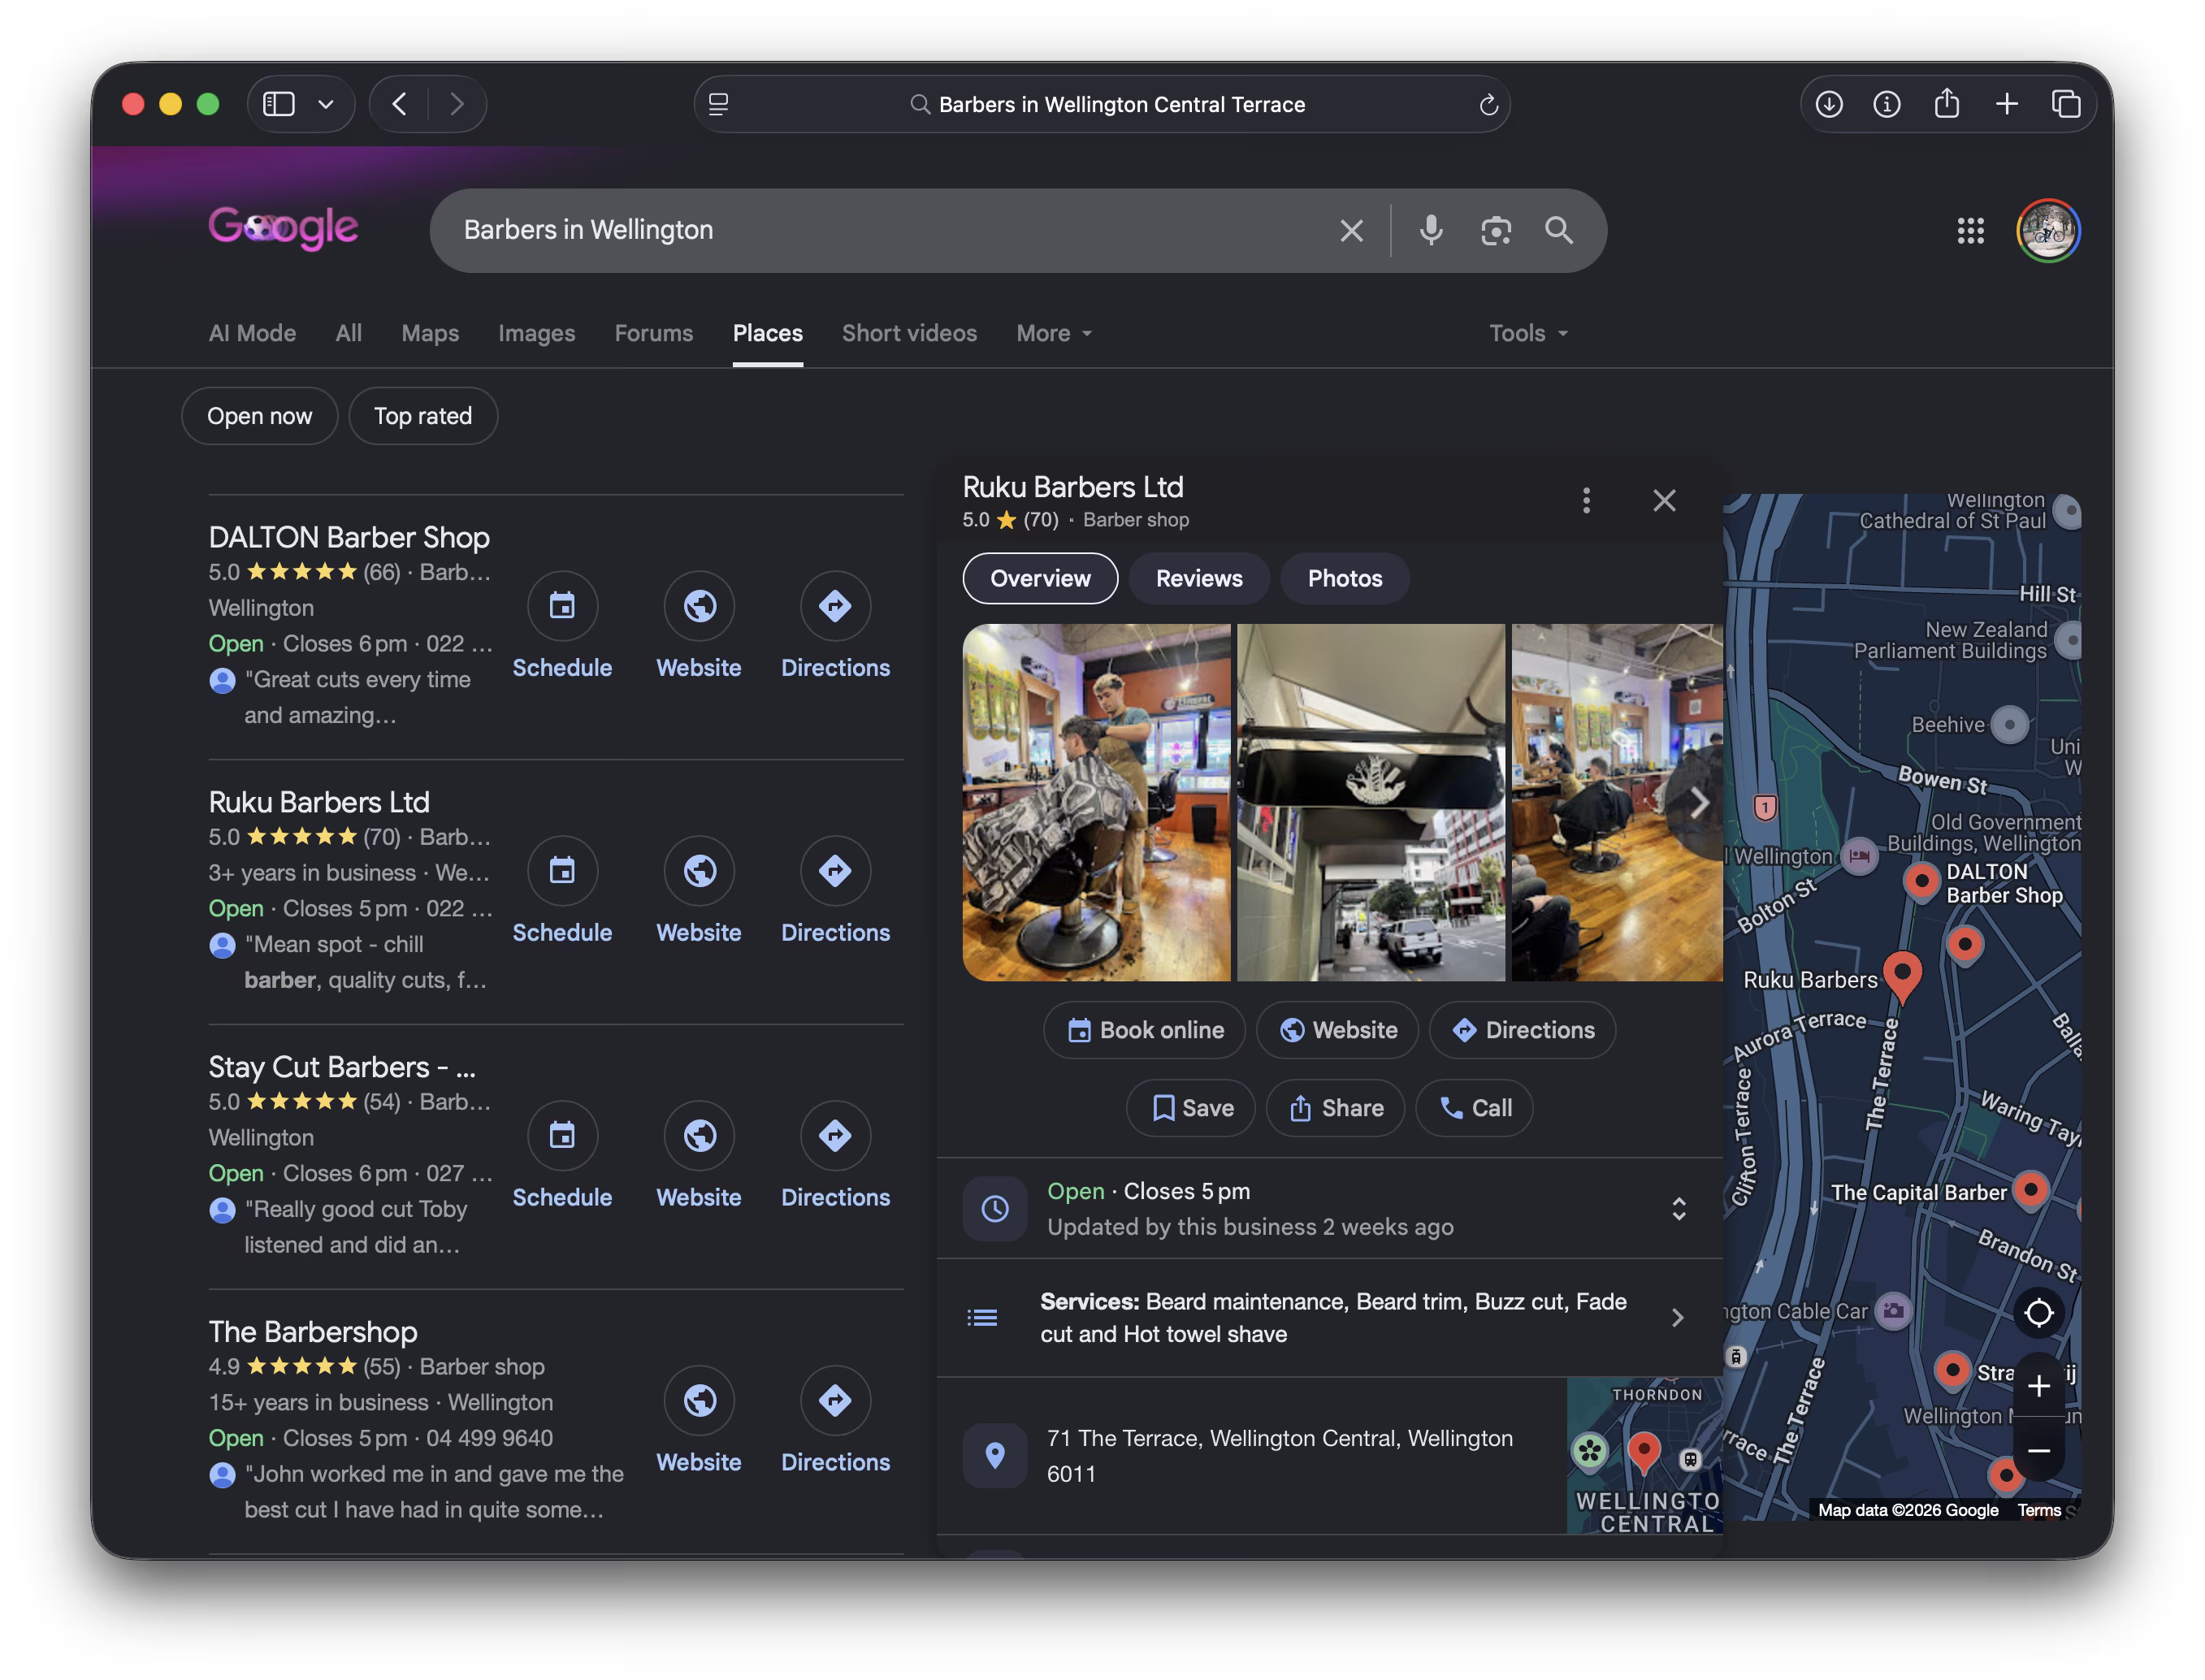Click Website icon for The Barbershop

pyautogui.click(x=699, y=1401)
